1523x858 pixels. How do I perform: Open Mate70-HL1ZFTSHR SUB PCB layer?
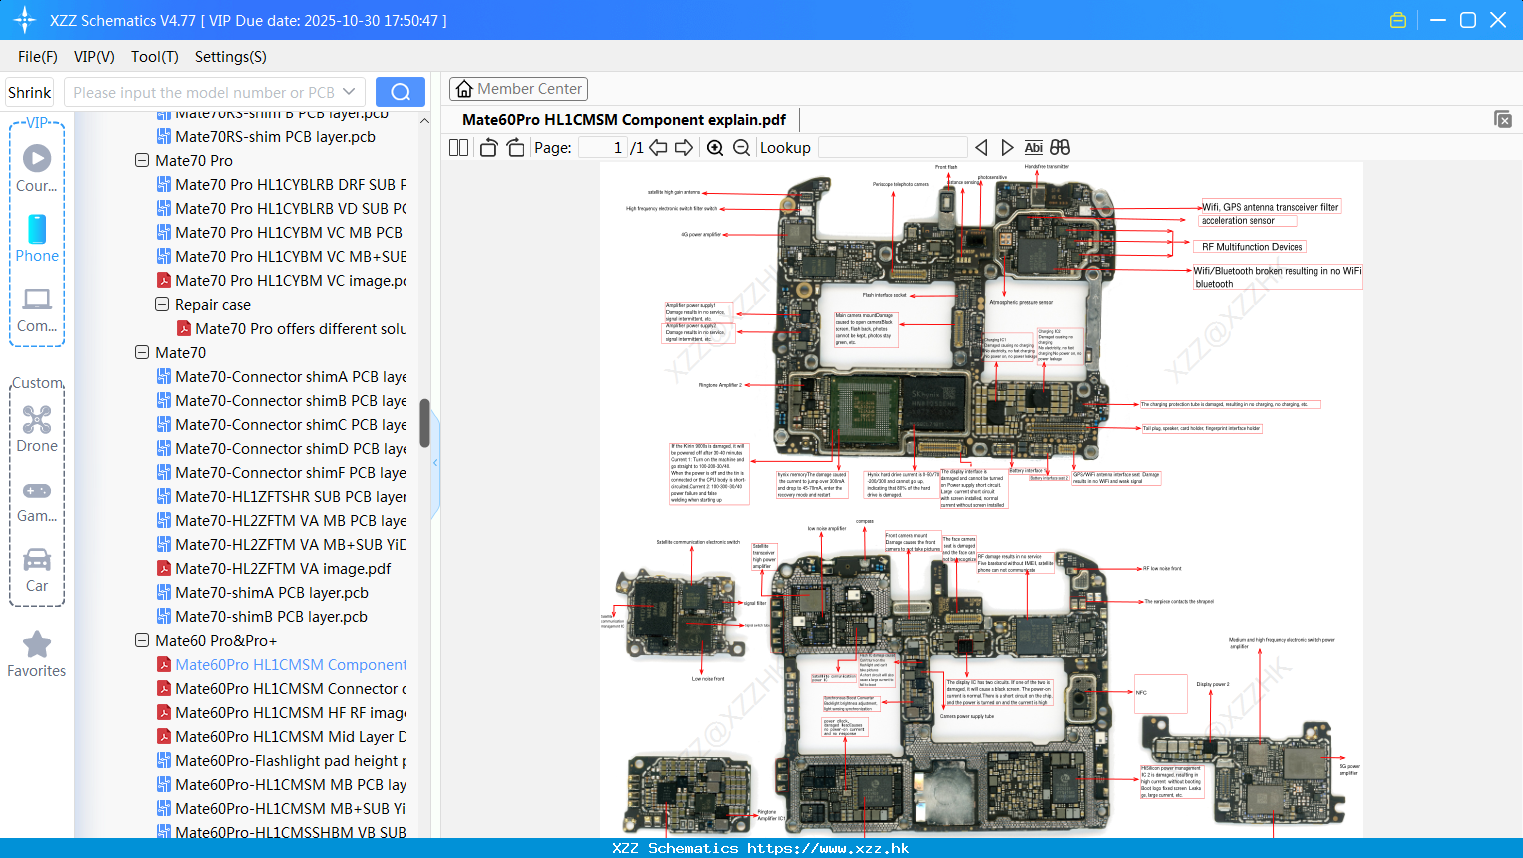[x=282, y=496]
